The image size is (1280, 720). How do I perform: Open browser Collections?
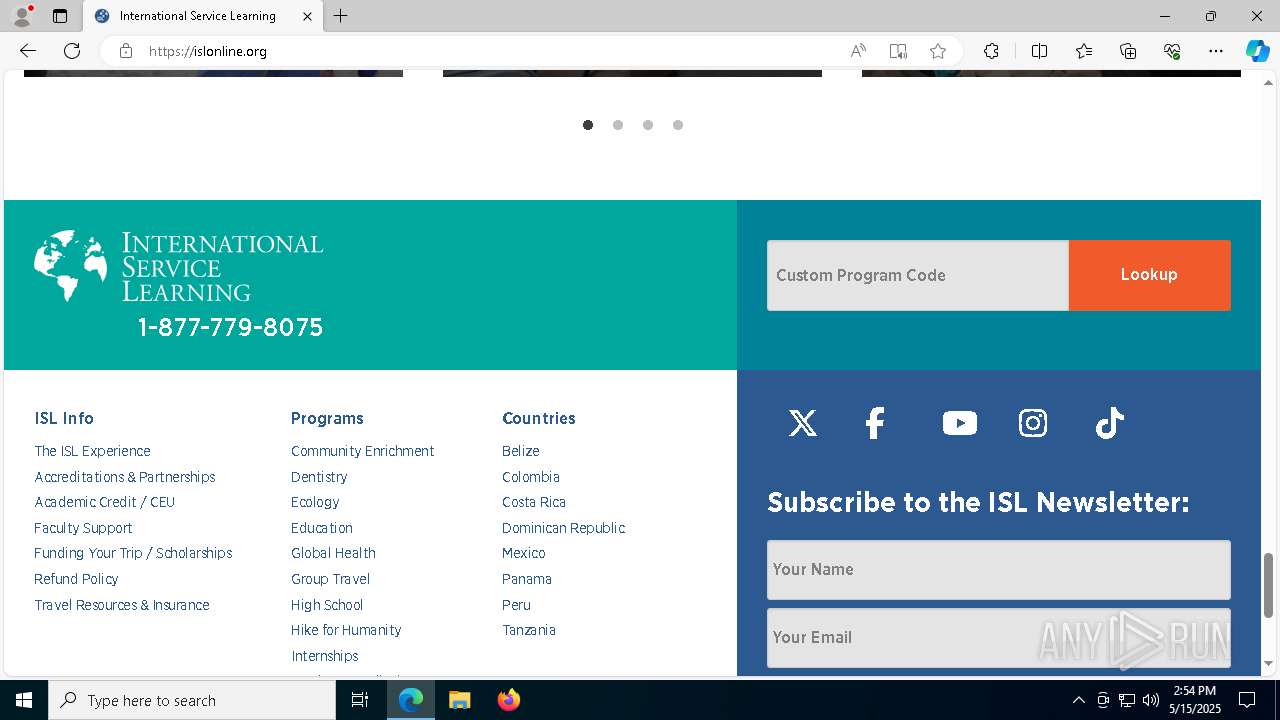coord(1128,51)
